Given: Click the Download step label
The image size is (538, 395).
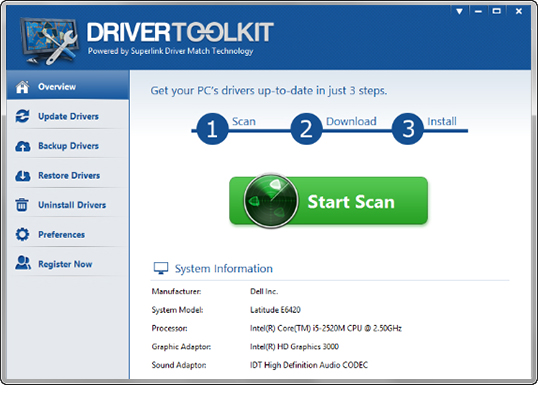Looking at the screenshot, I should (x=351, y=121).
